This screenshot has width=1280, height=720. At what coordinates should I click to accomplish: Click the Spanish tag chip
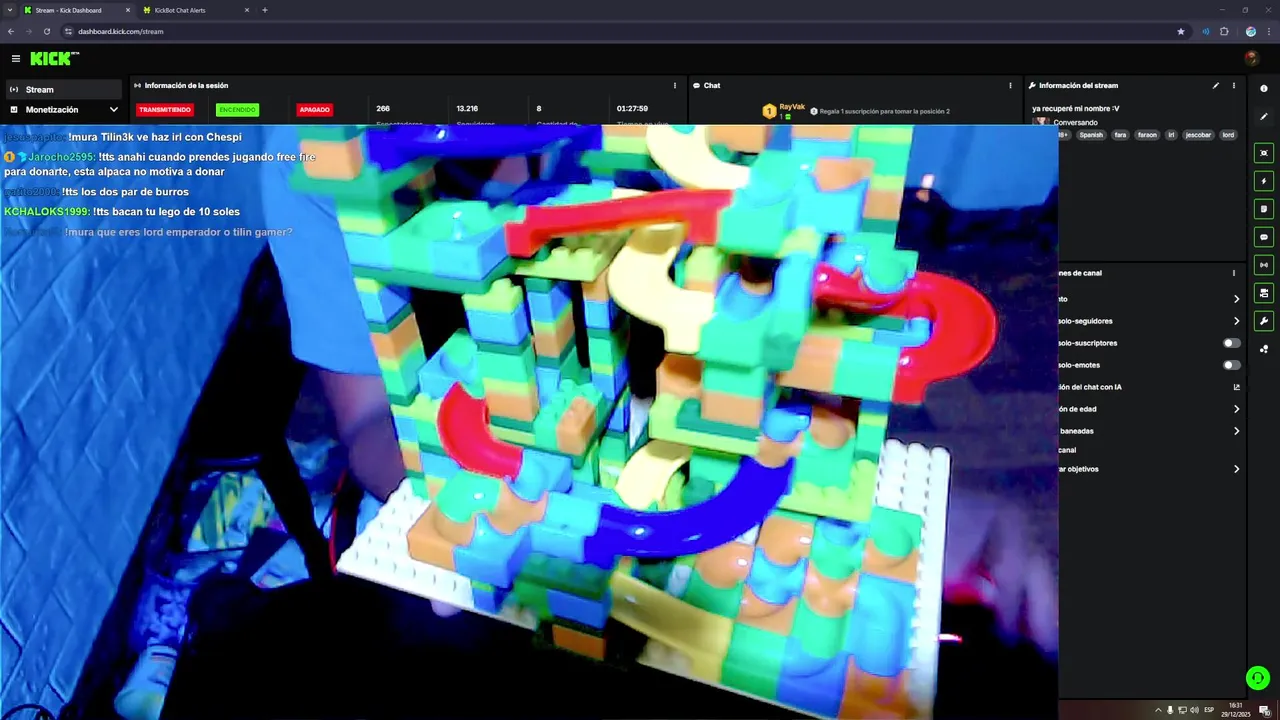tap(1091, 135)
